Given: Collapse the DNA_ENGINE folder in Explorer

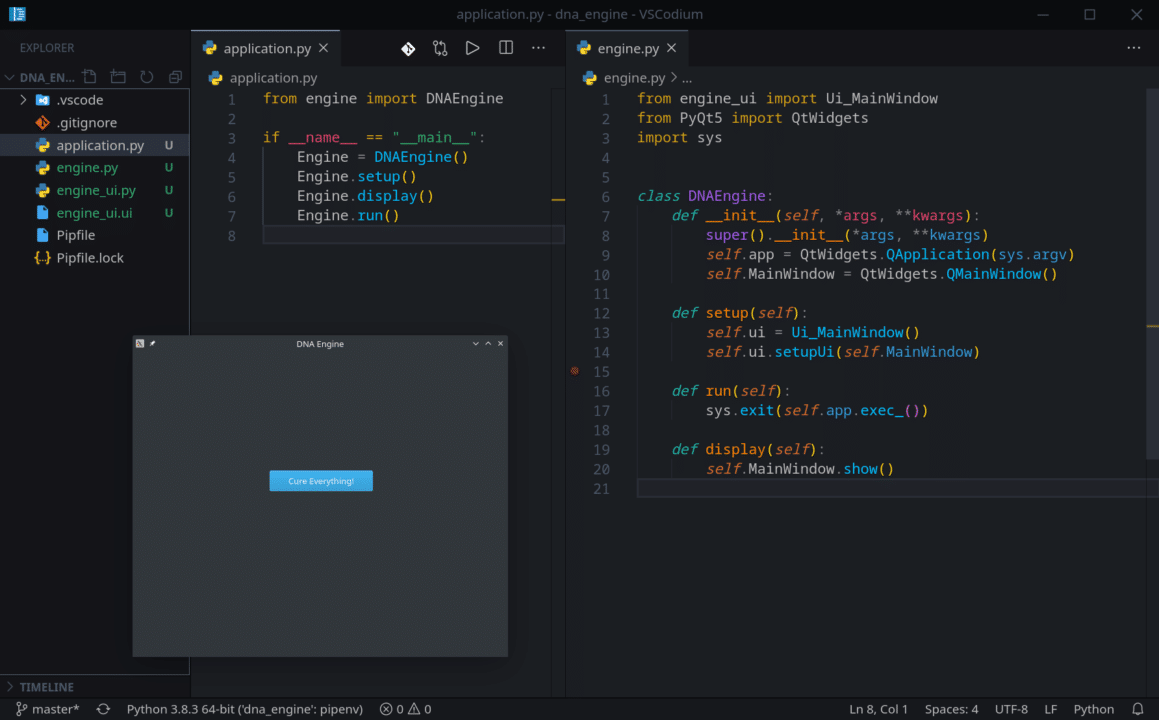Looking at the screenshot, I should click(x=9, y=76).
